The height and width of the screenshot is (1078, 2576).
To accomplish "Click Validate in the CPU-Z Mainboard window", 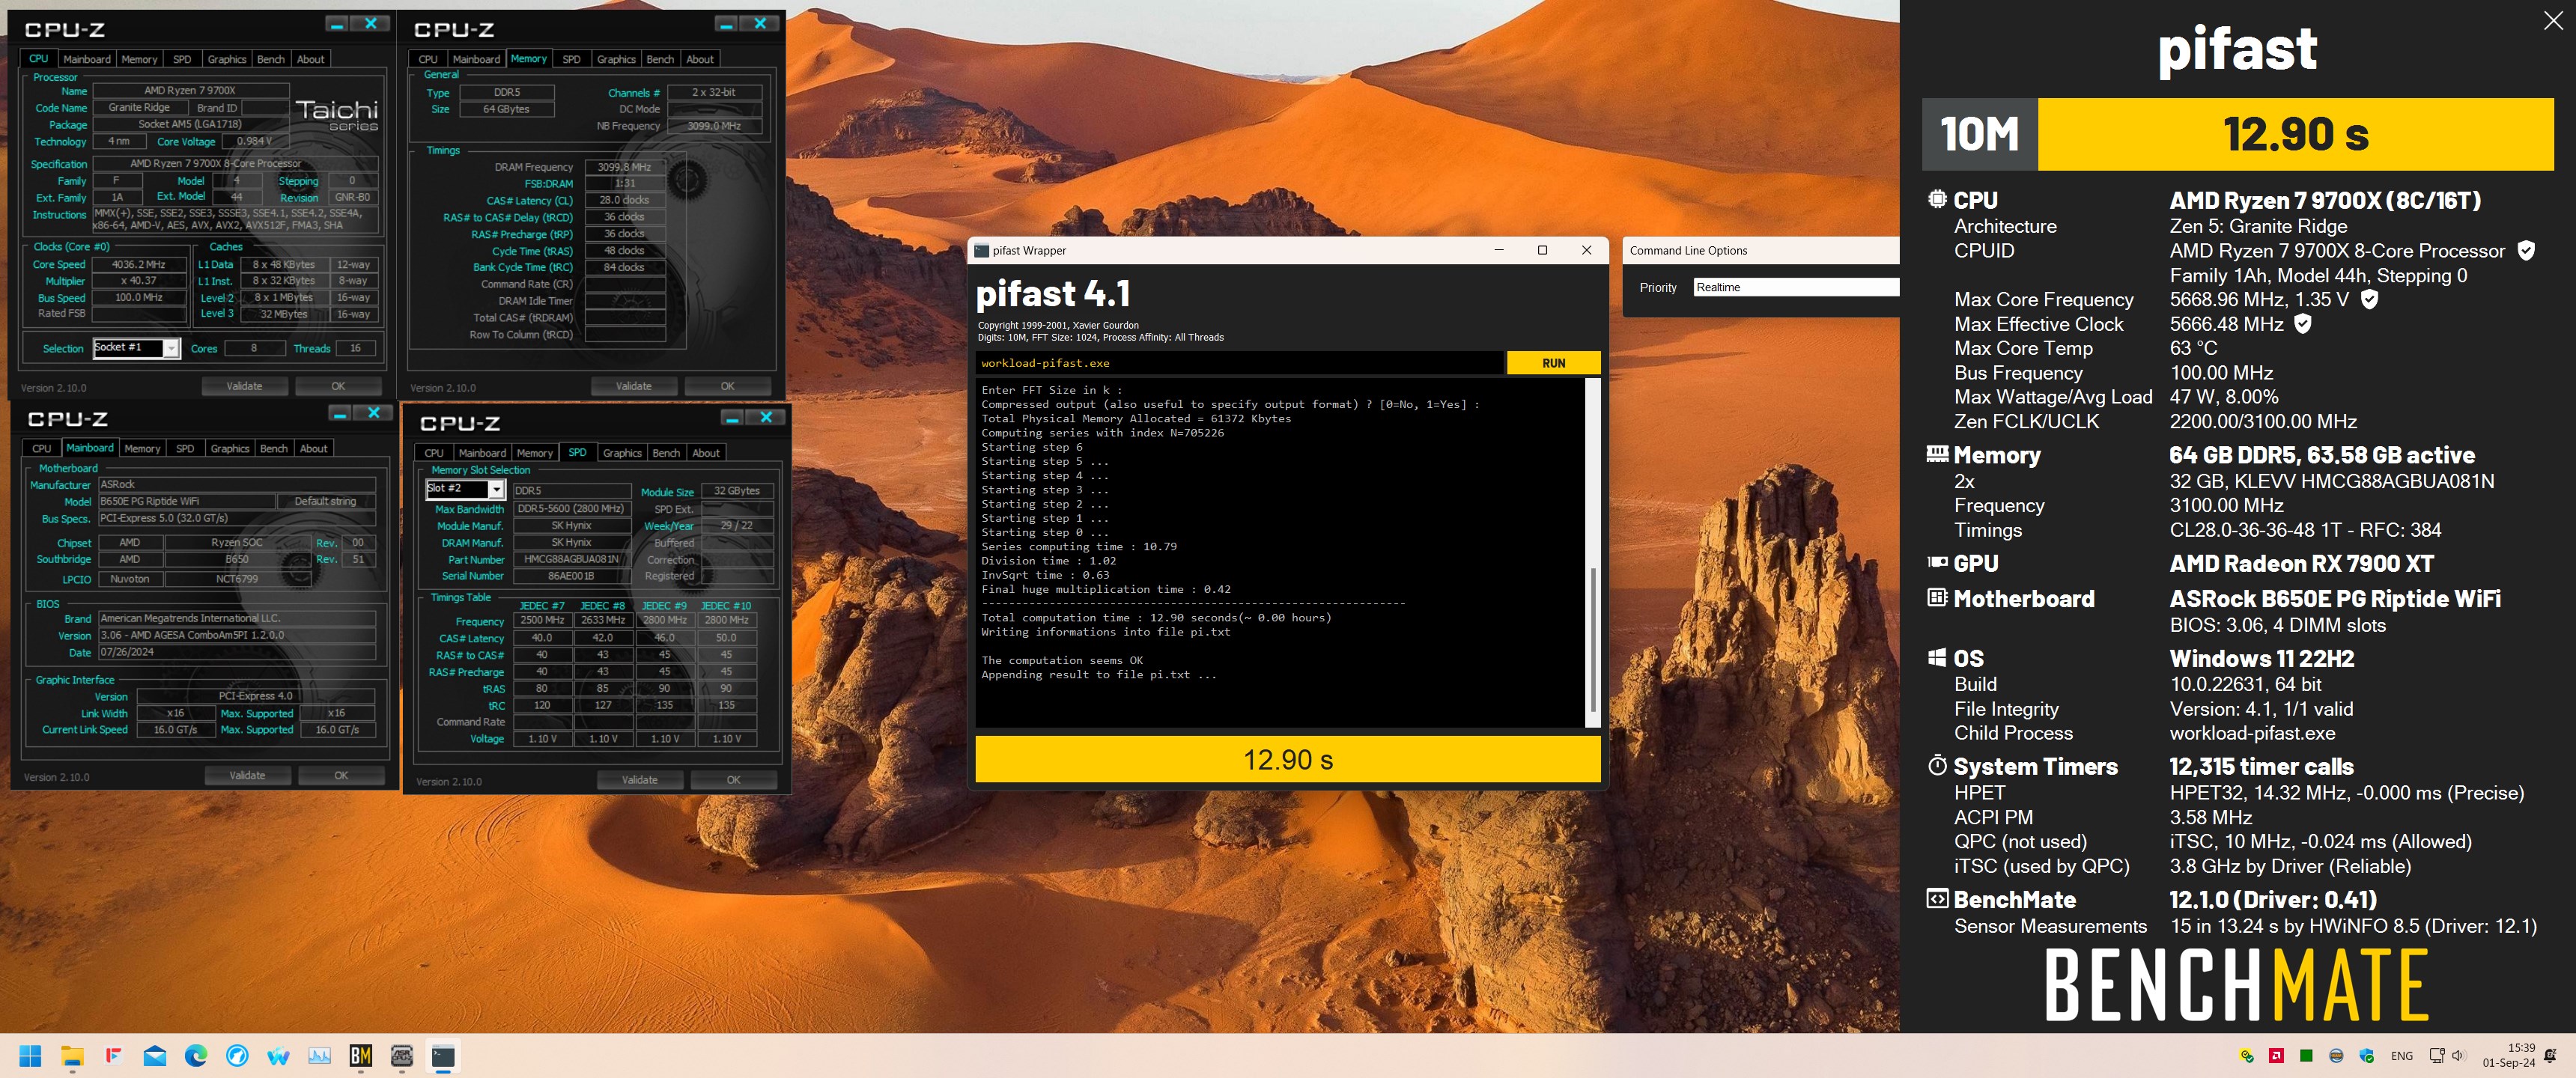I will pos(247,775).
